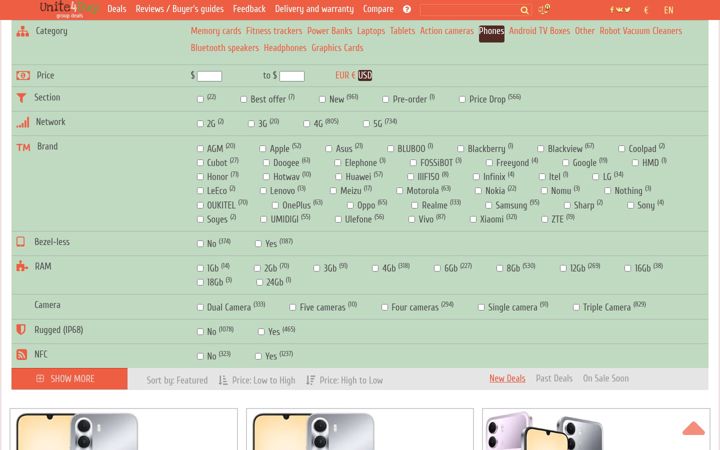Viewport: 720px width, 450px height.
Task: Check the OnePlus brand checkbox
Action: [275, 205]
